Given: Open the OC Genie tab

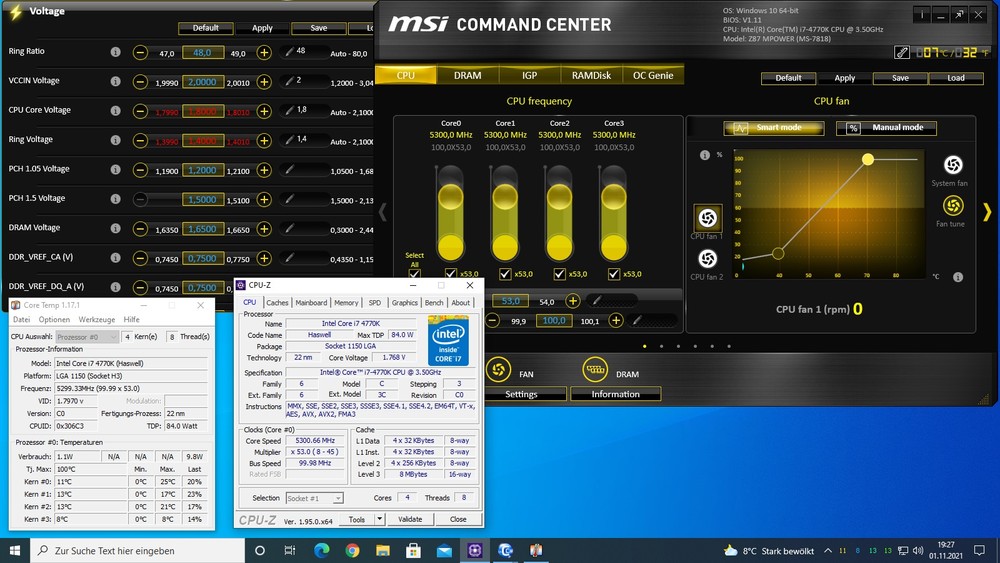Looking at the screenshot, I should [x=653, y=75].
